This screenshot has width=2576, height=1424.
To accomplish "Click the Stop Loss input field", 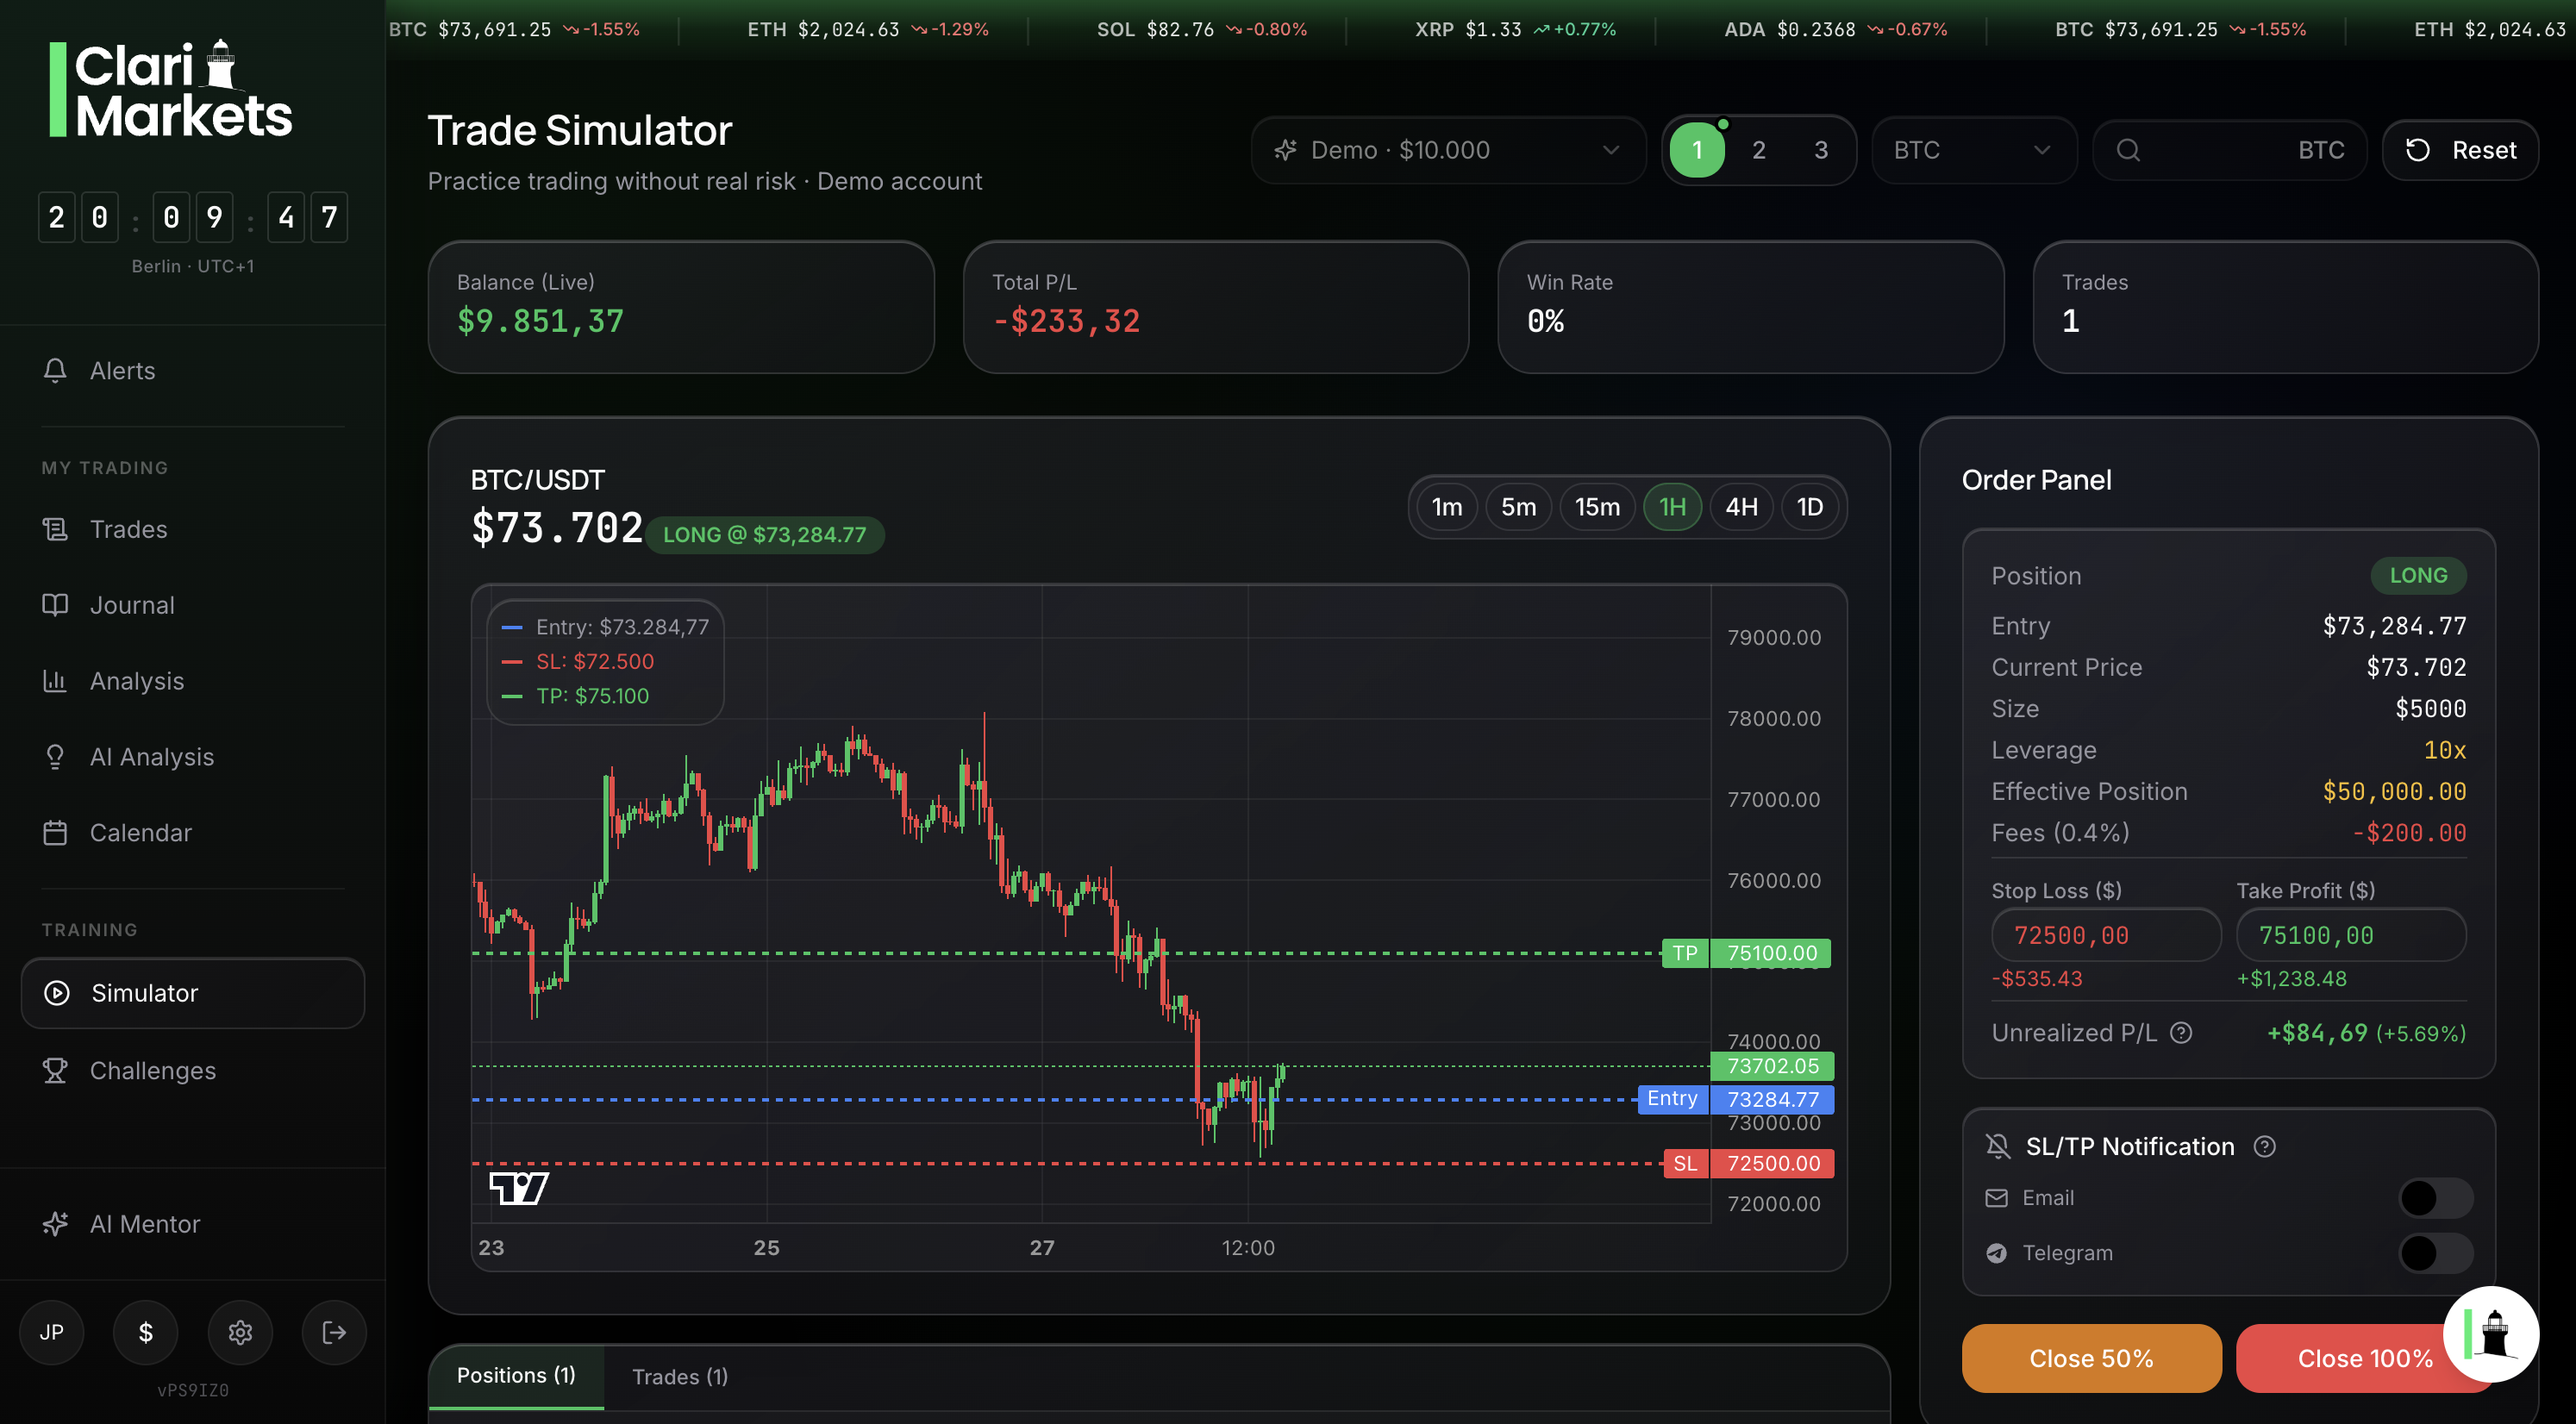I will (x=2106, y=935).
